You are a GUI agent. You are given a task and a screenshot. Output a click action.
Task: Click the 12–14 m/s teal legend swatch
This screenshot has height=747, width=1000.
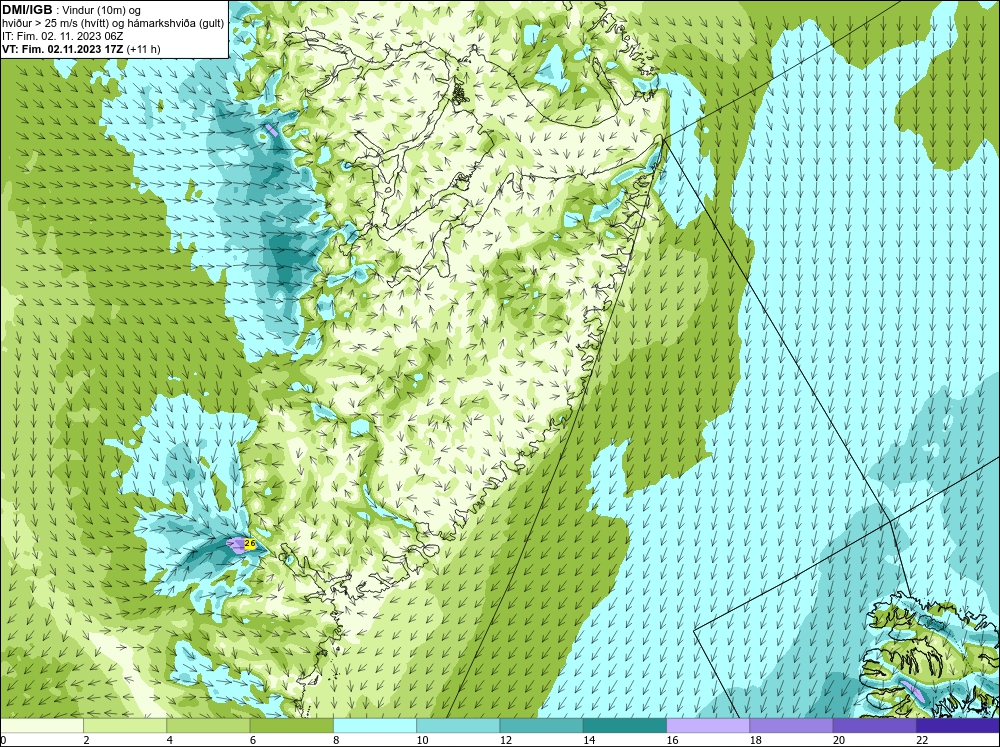pos(541,726)
